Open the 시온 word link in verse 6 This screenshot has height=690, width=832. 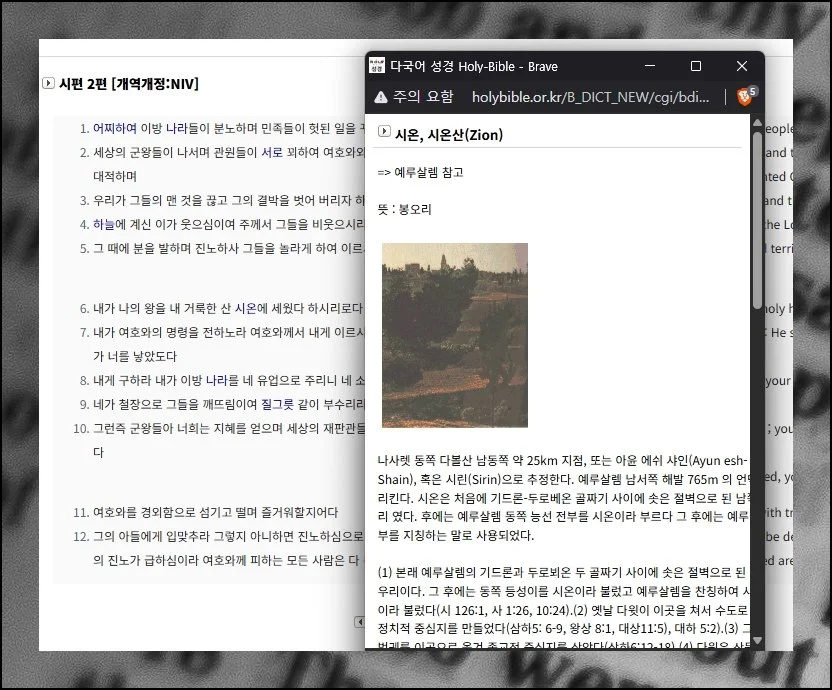coord(246,309)
